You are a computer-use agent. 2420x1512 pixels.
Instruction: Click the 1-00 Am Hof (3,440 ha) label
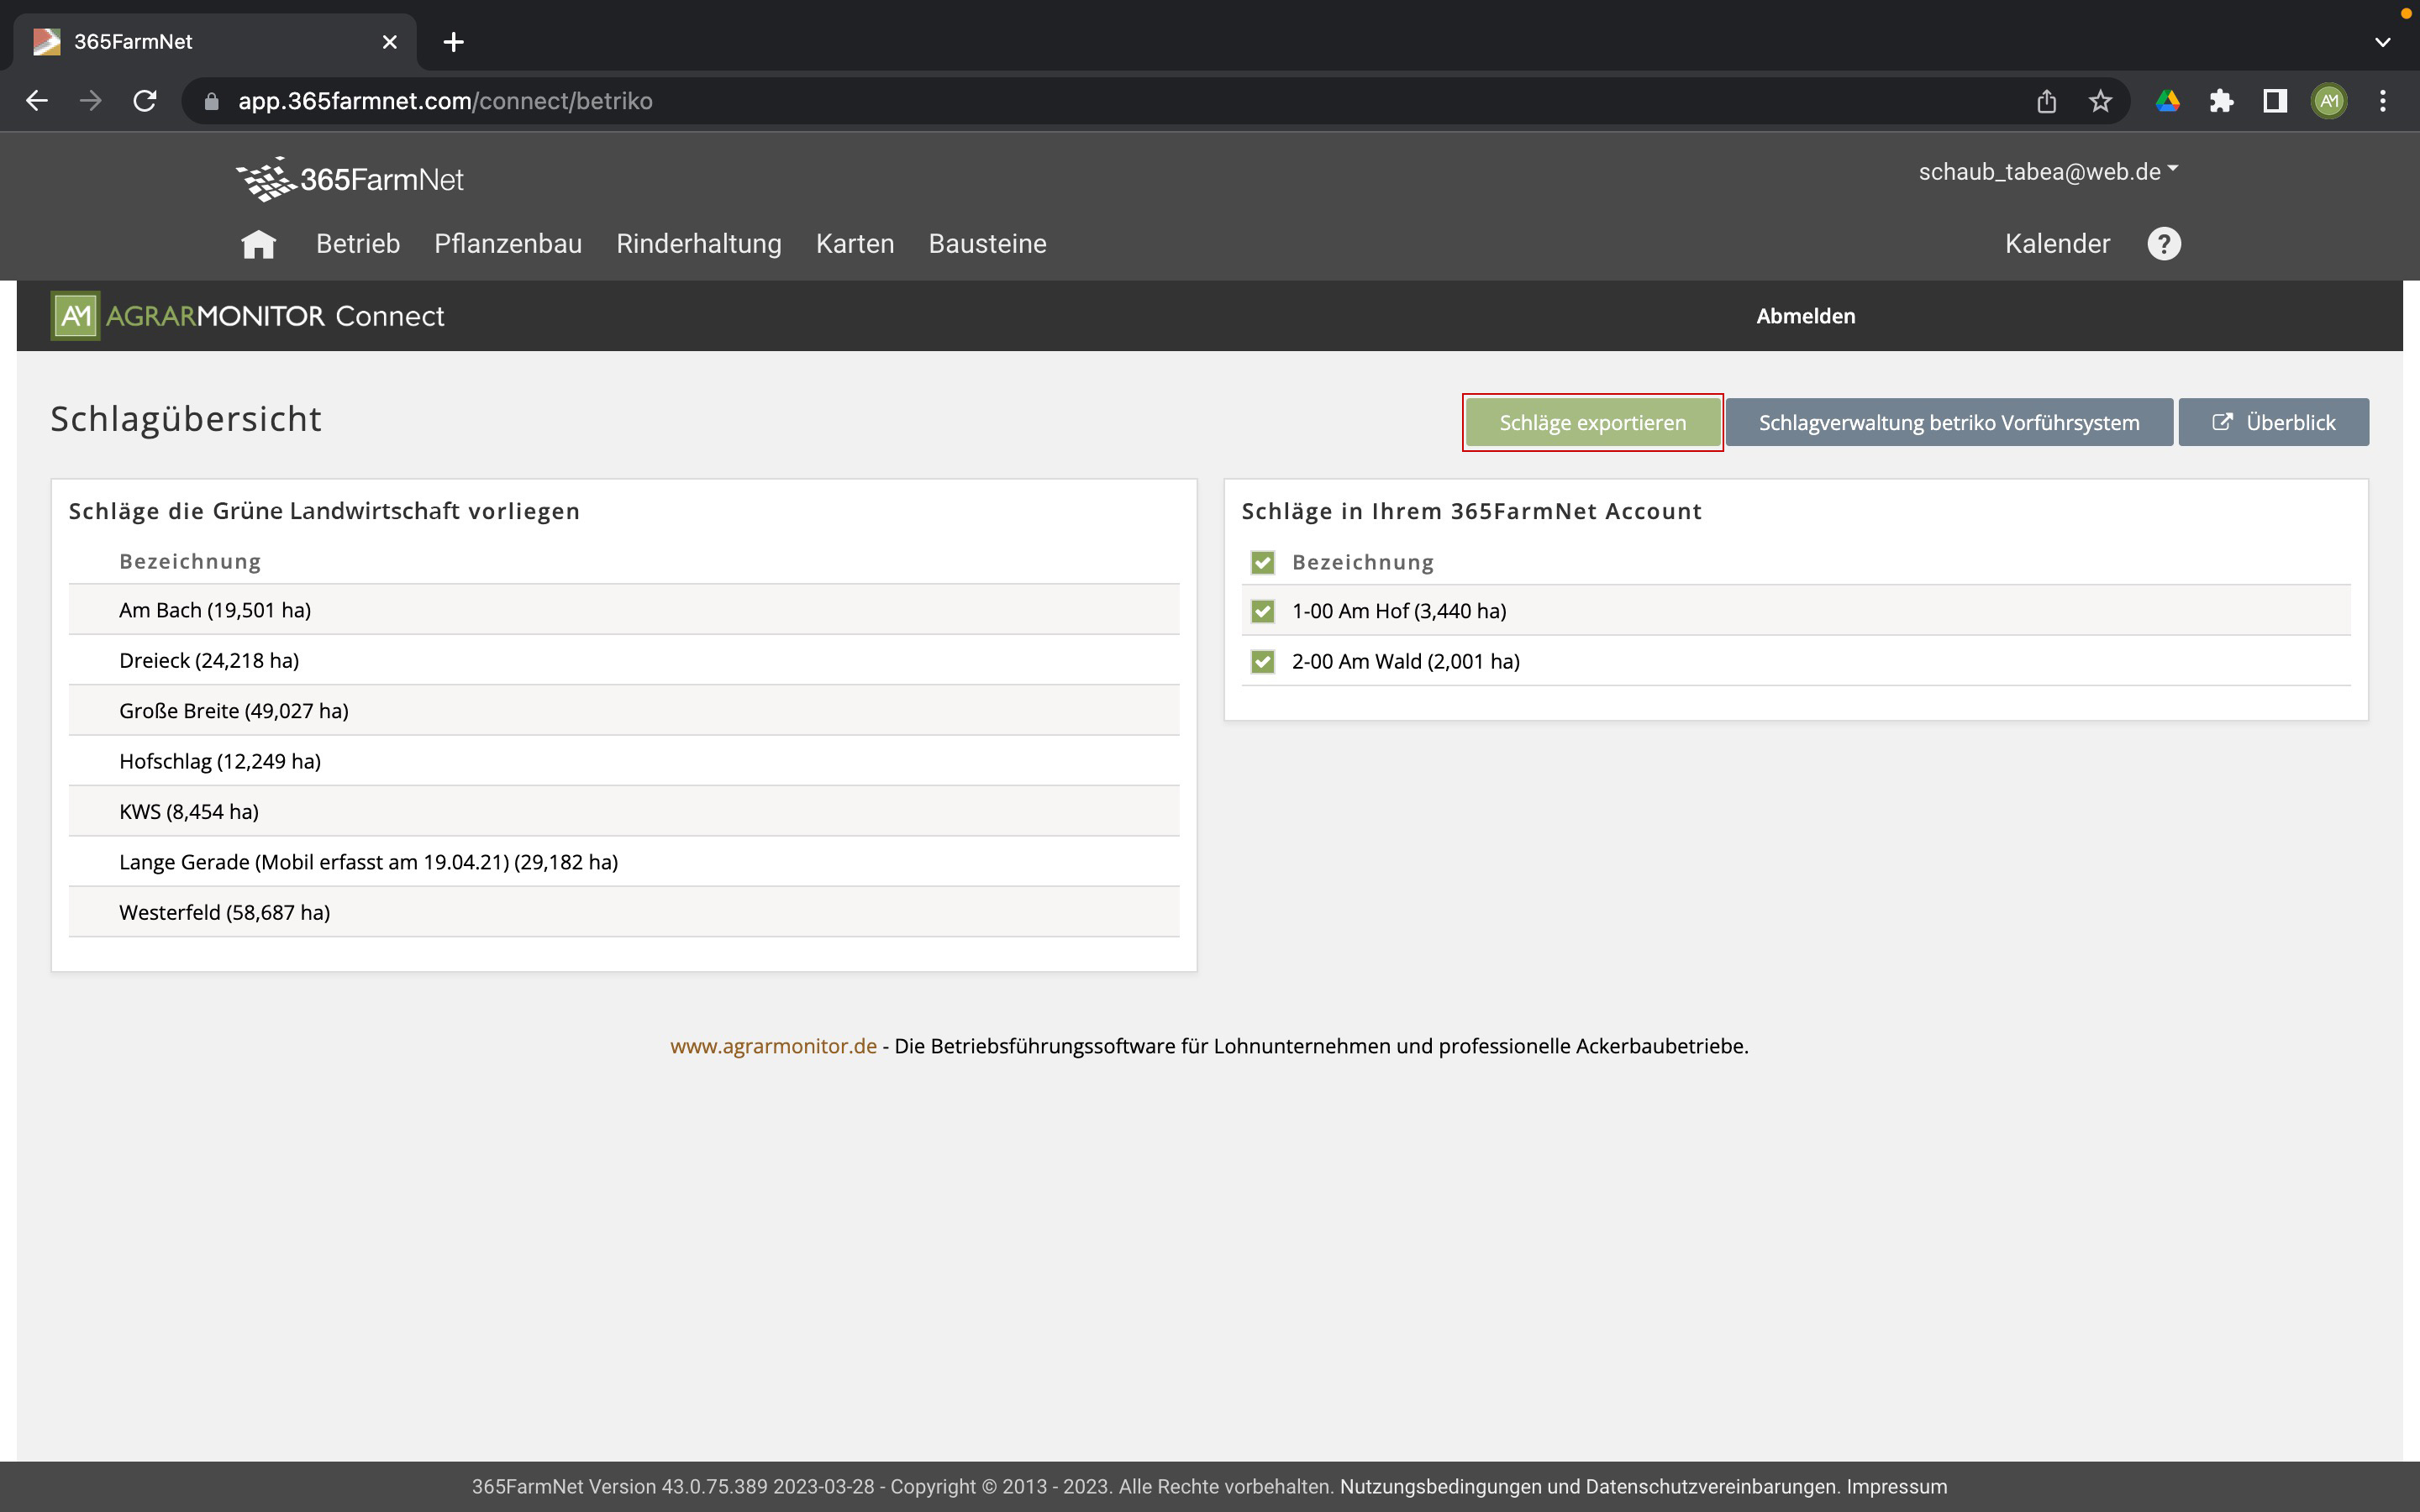[x=1399, y=611]
